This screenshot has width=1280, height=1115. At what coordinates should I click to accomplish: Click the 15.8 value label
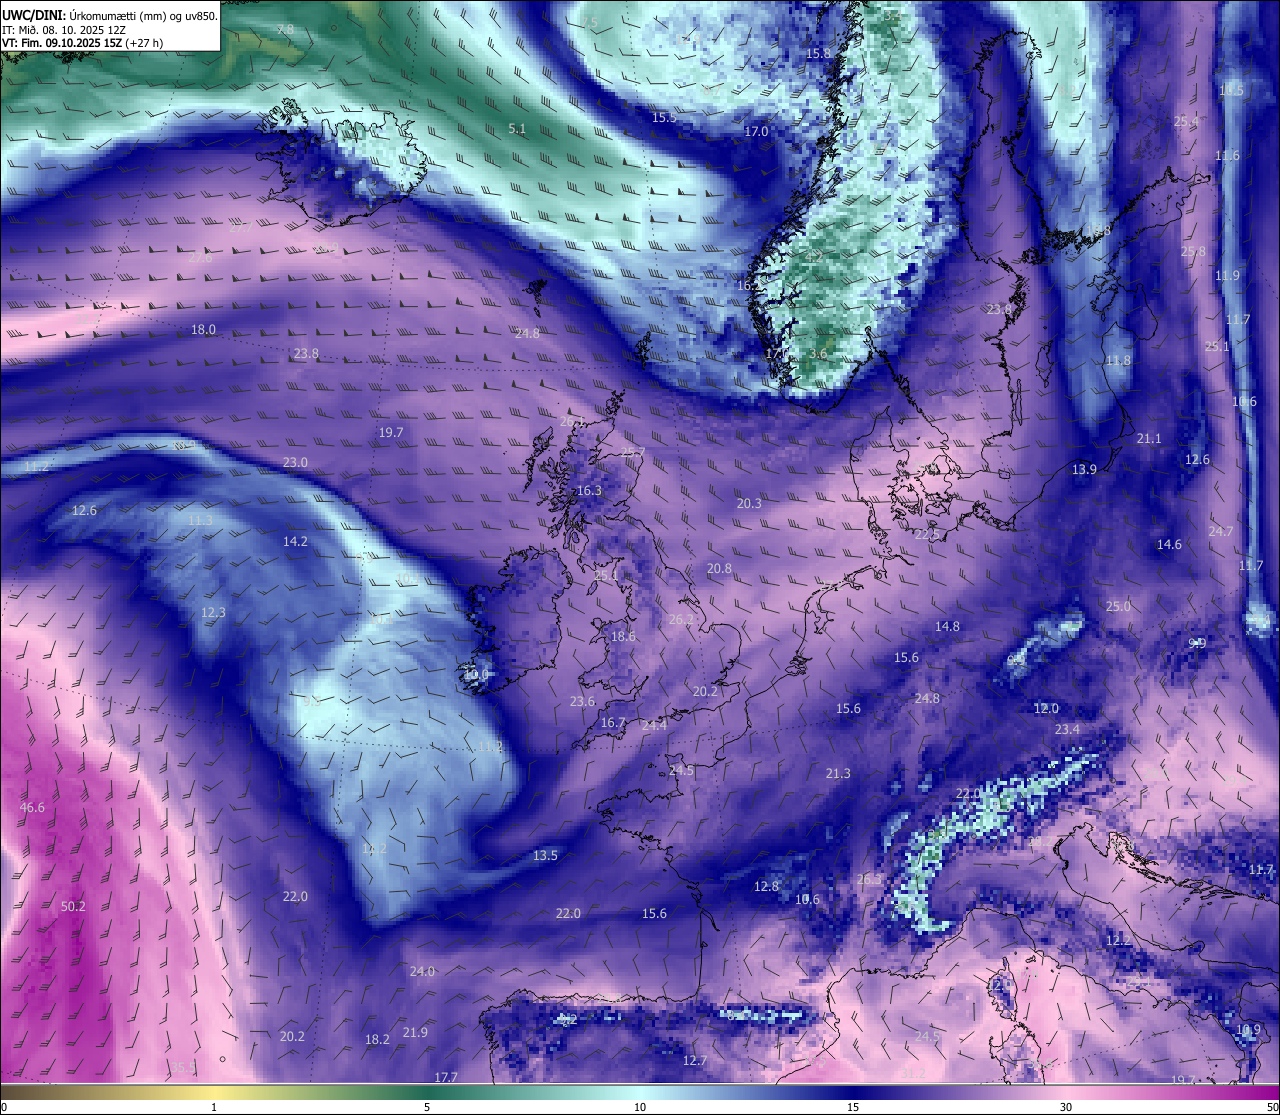point(818,53)
